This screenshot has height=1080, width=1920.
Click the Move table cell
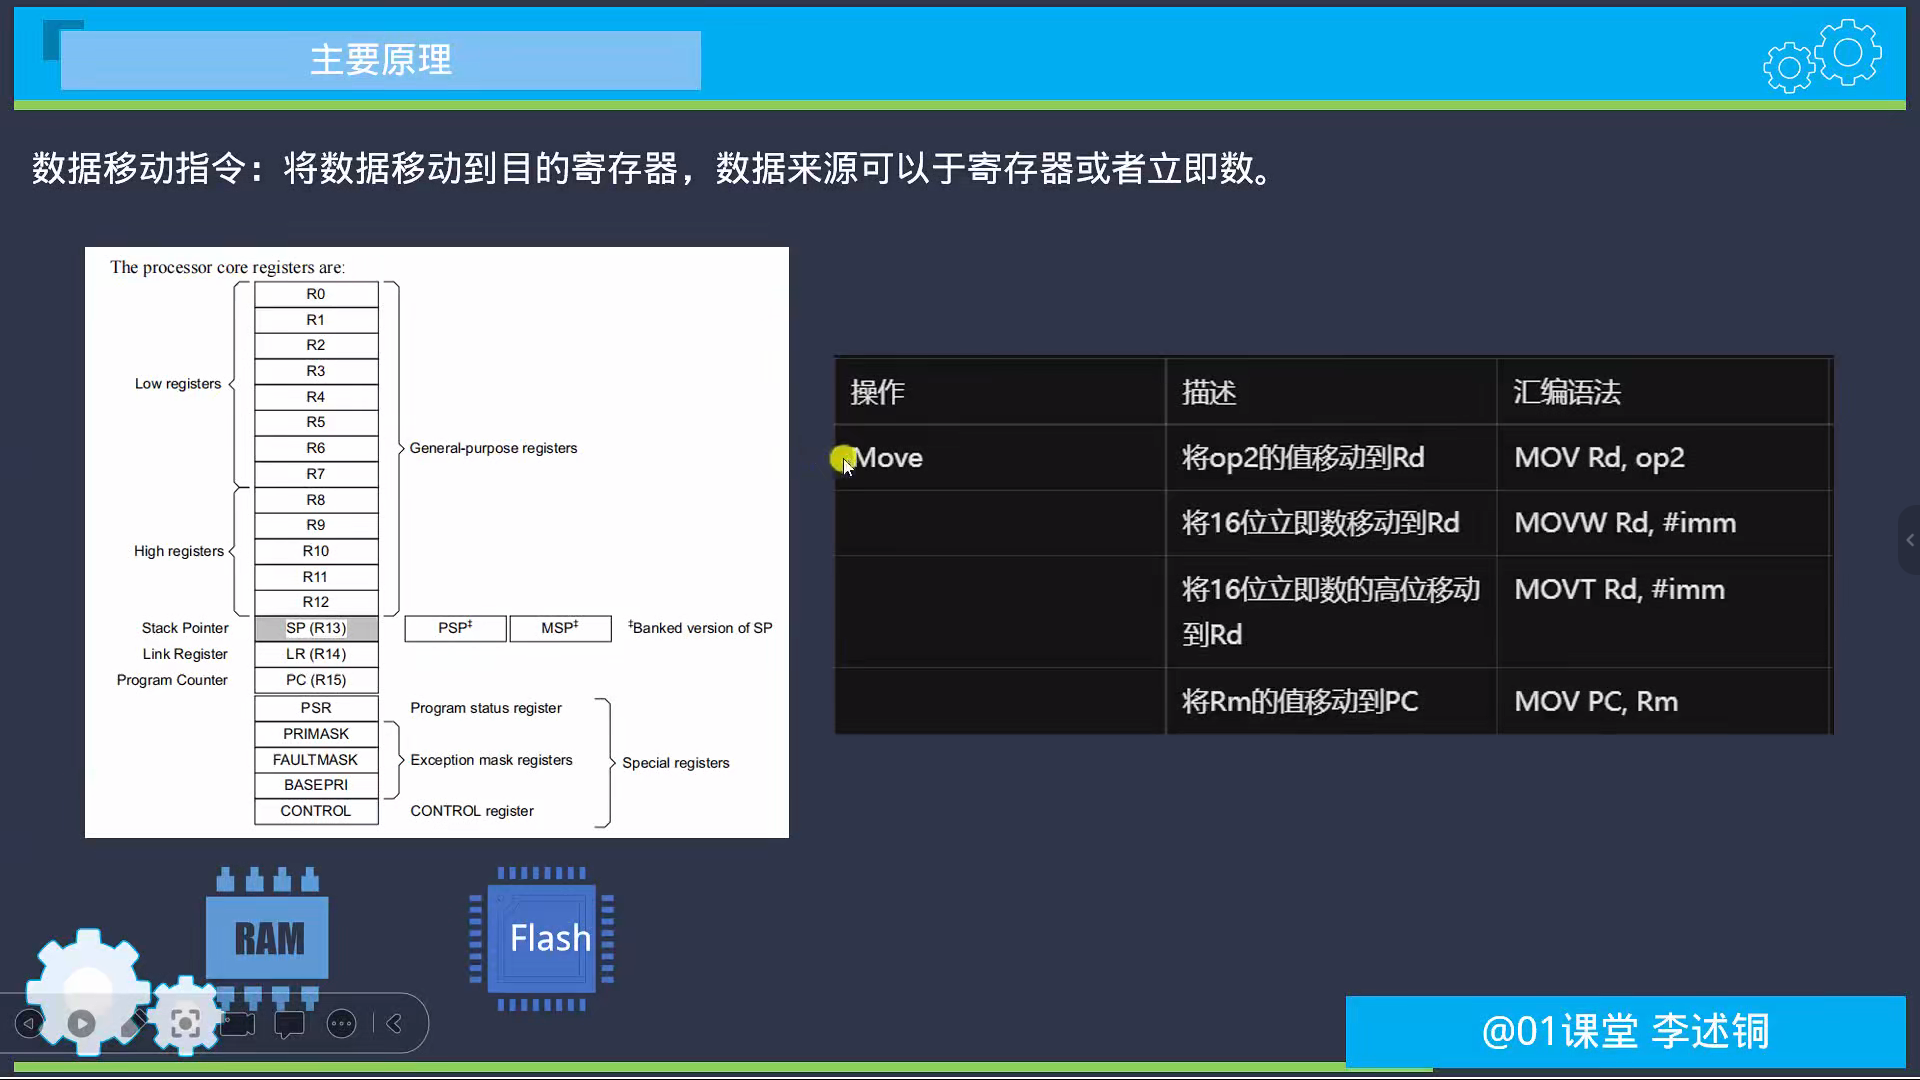pyautogui.click(x=999, y=458)
